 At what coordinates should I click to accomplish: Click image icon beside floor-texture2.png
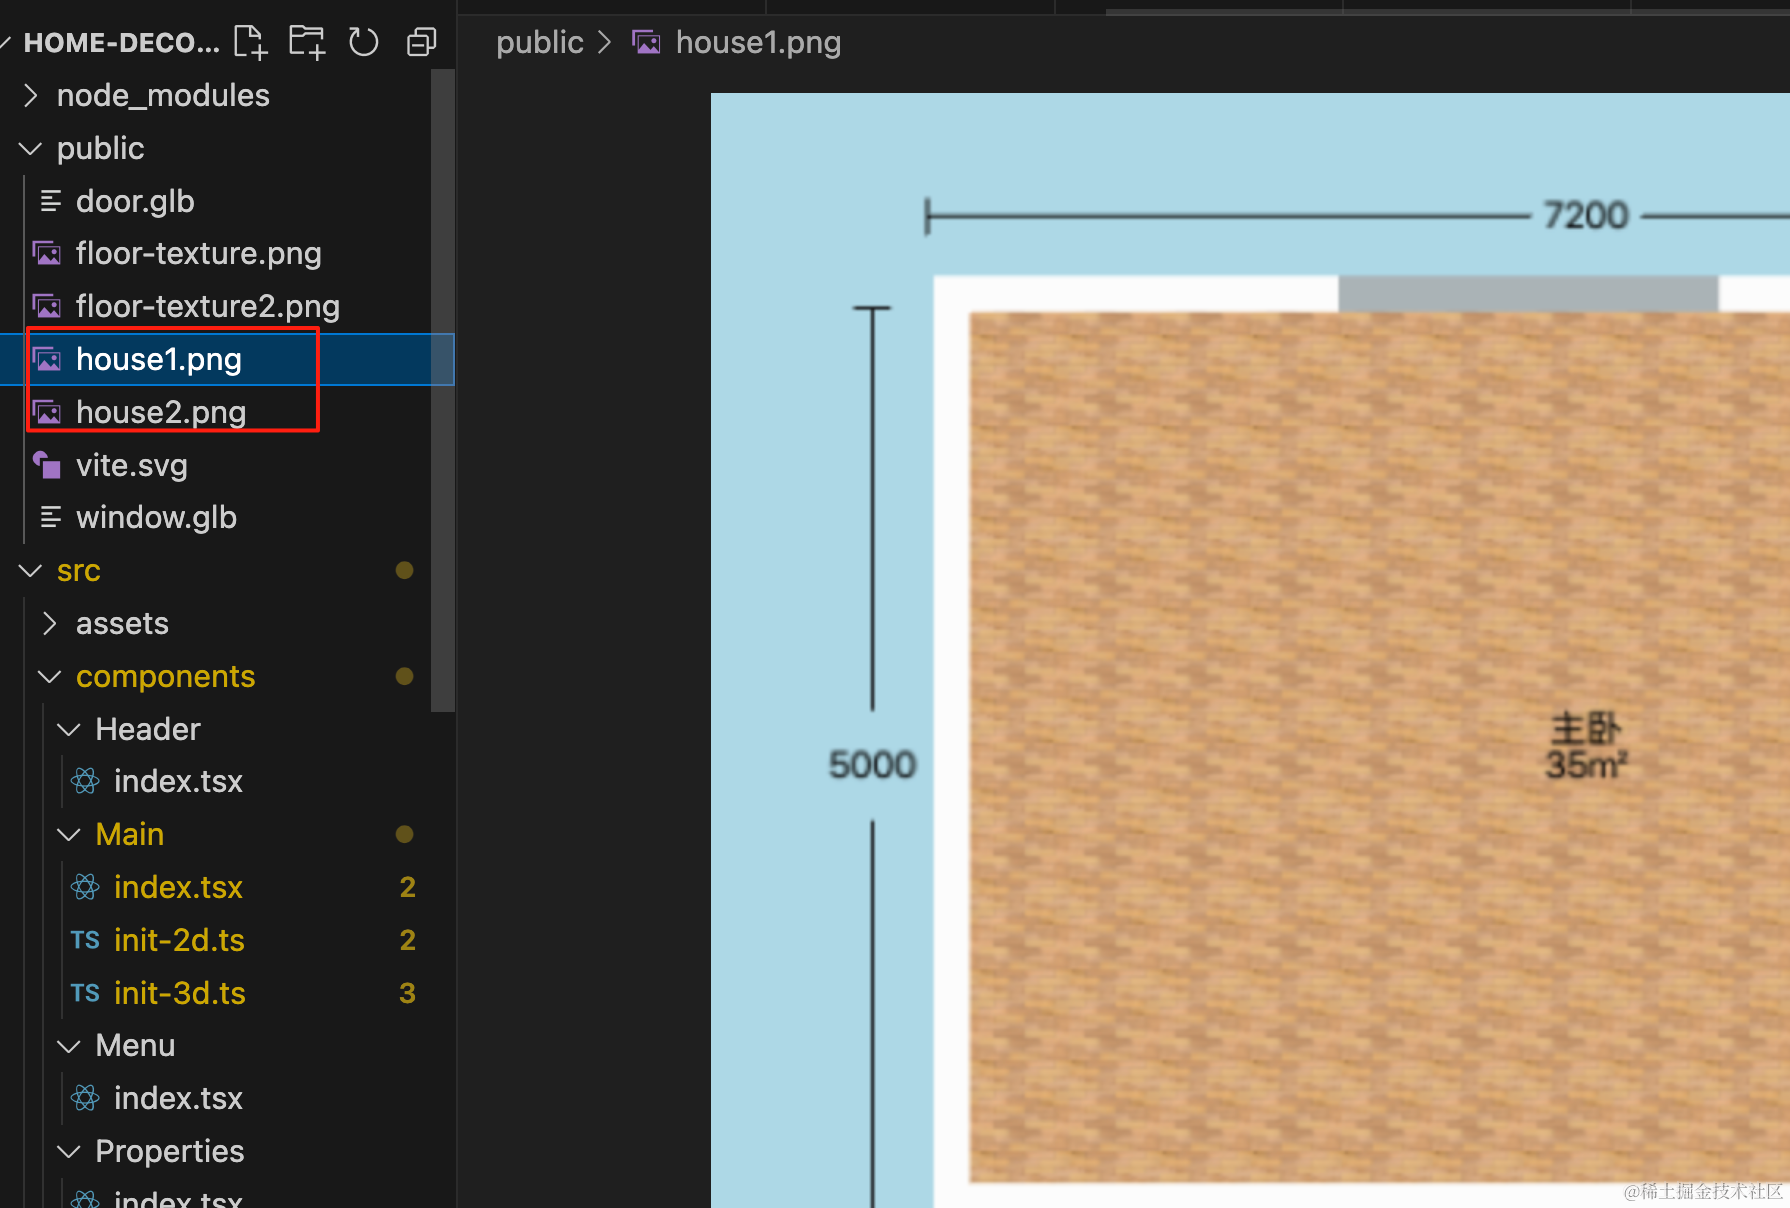(47, 306)
